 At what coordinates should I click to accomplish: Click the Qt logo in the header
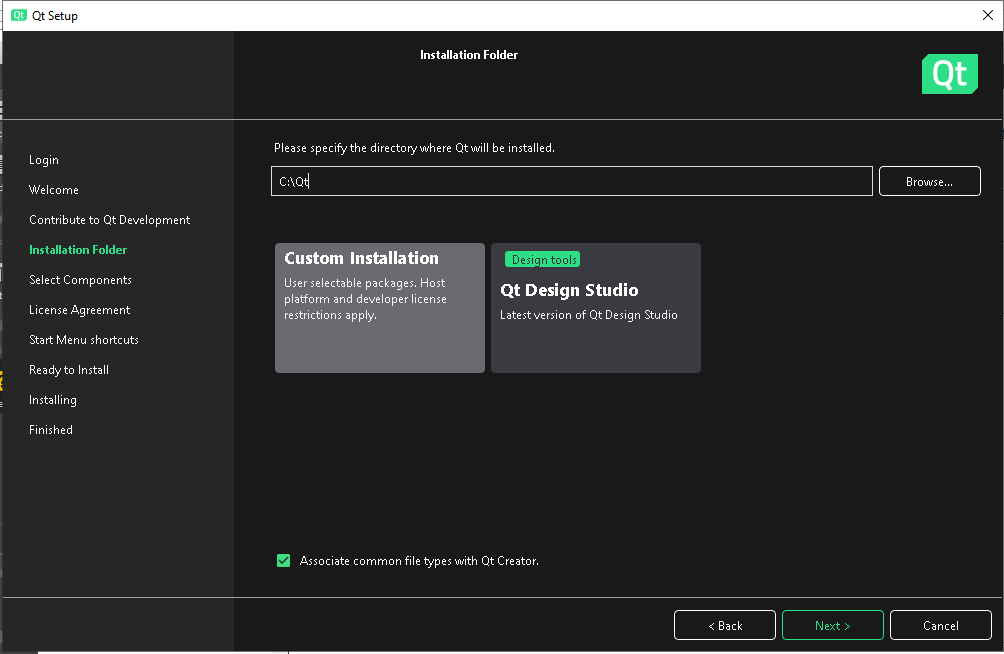tap(950, 74)
